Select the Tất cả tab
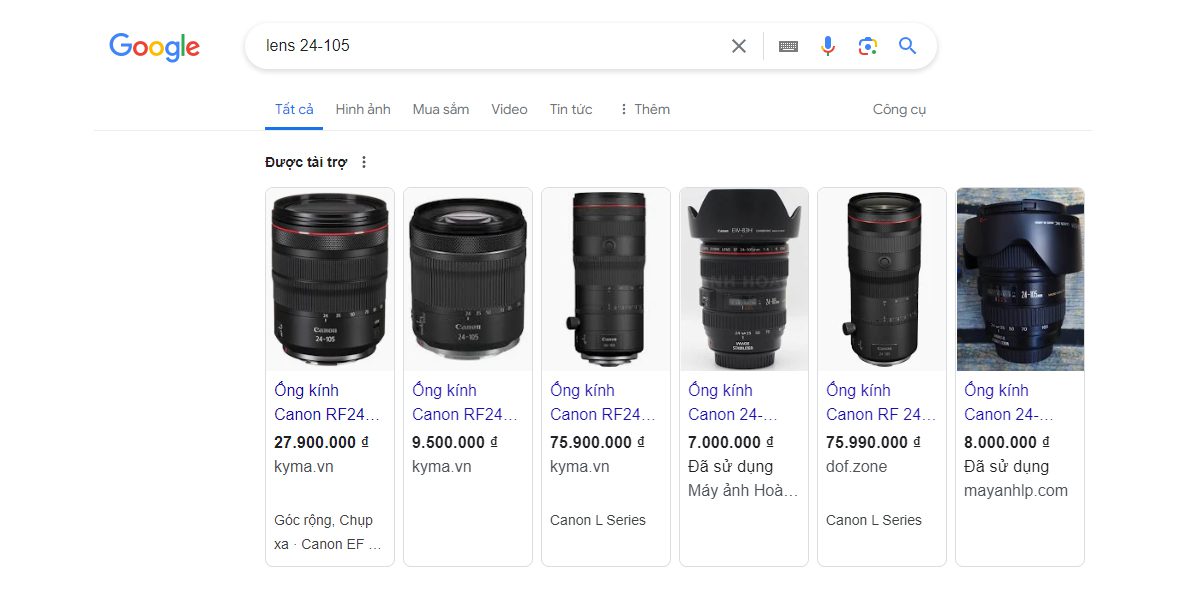This screenshot has width=1186, height=593. point(294,109)
